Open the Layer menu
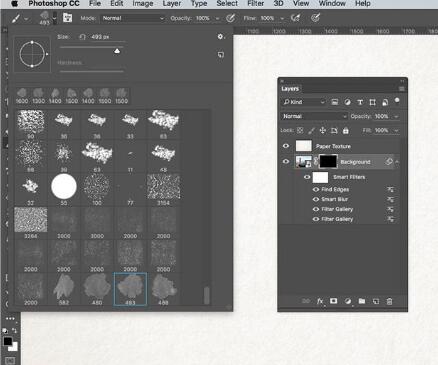Image resolution: width=438 pixels, height=365 pixels. tap(172, 4)
